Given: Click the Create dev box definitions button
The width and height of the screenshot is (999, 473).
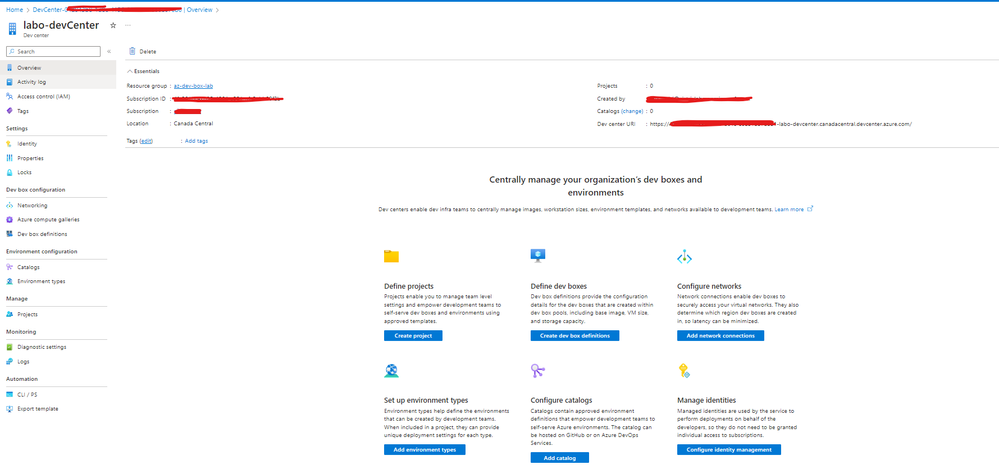Looking at the screenshot, I should 575,336.
